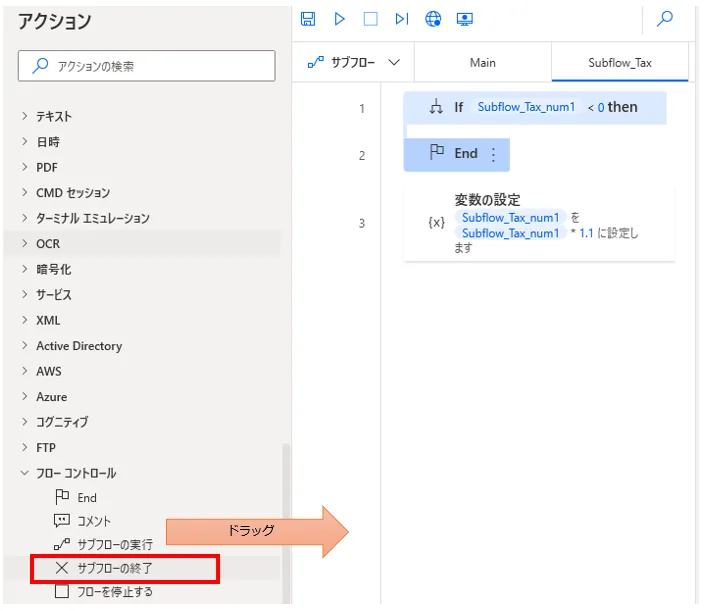Click the If Subflow_Tax_num1 condition step
The height and width of the screenshot is (611, 706).
click(x=534, y=107)
